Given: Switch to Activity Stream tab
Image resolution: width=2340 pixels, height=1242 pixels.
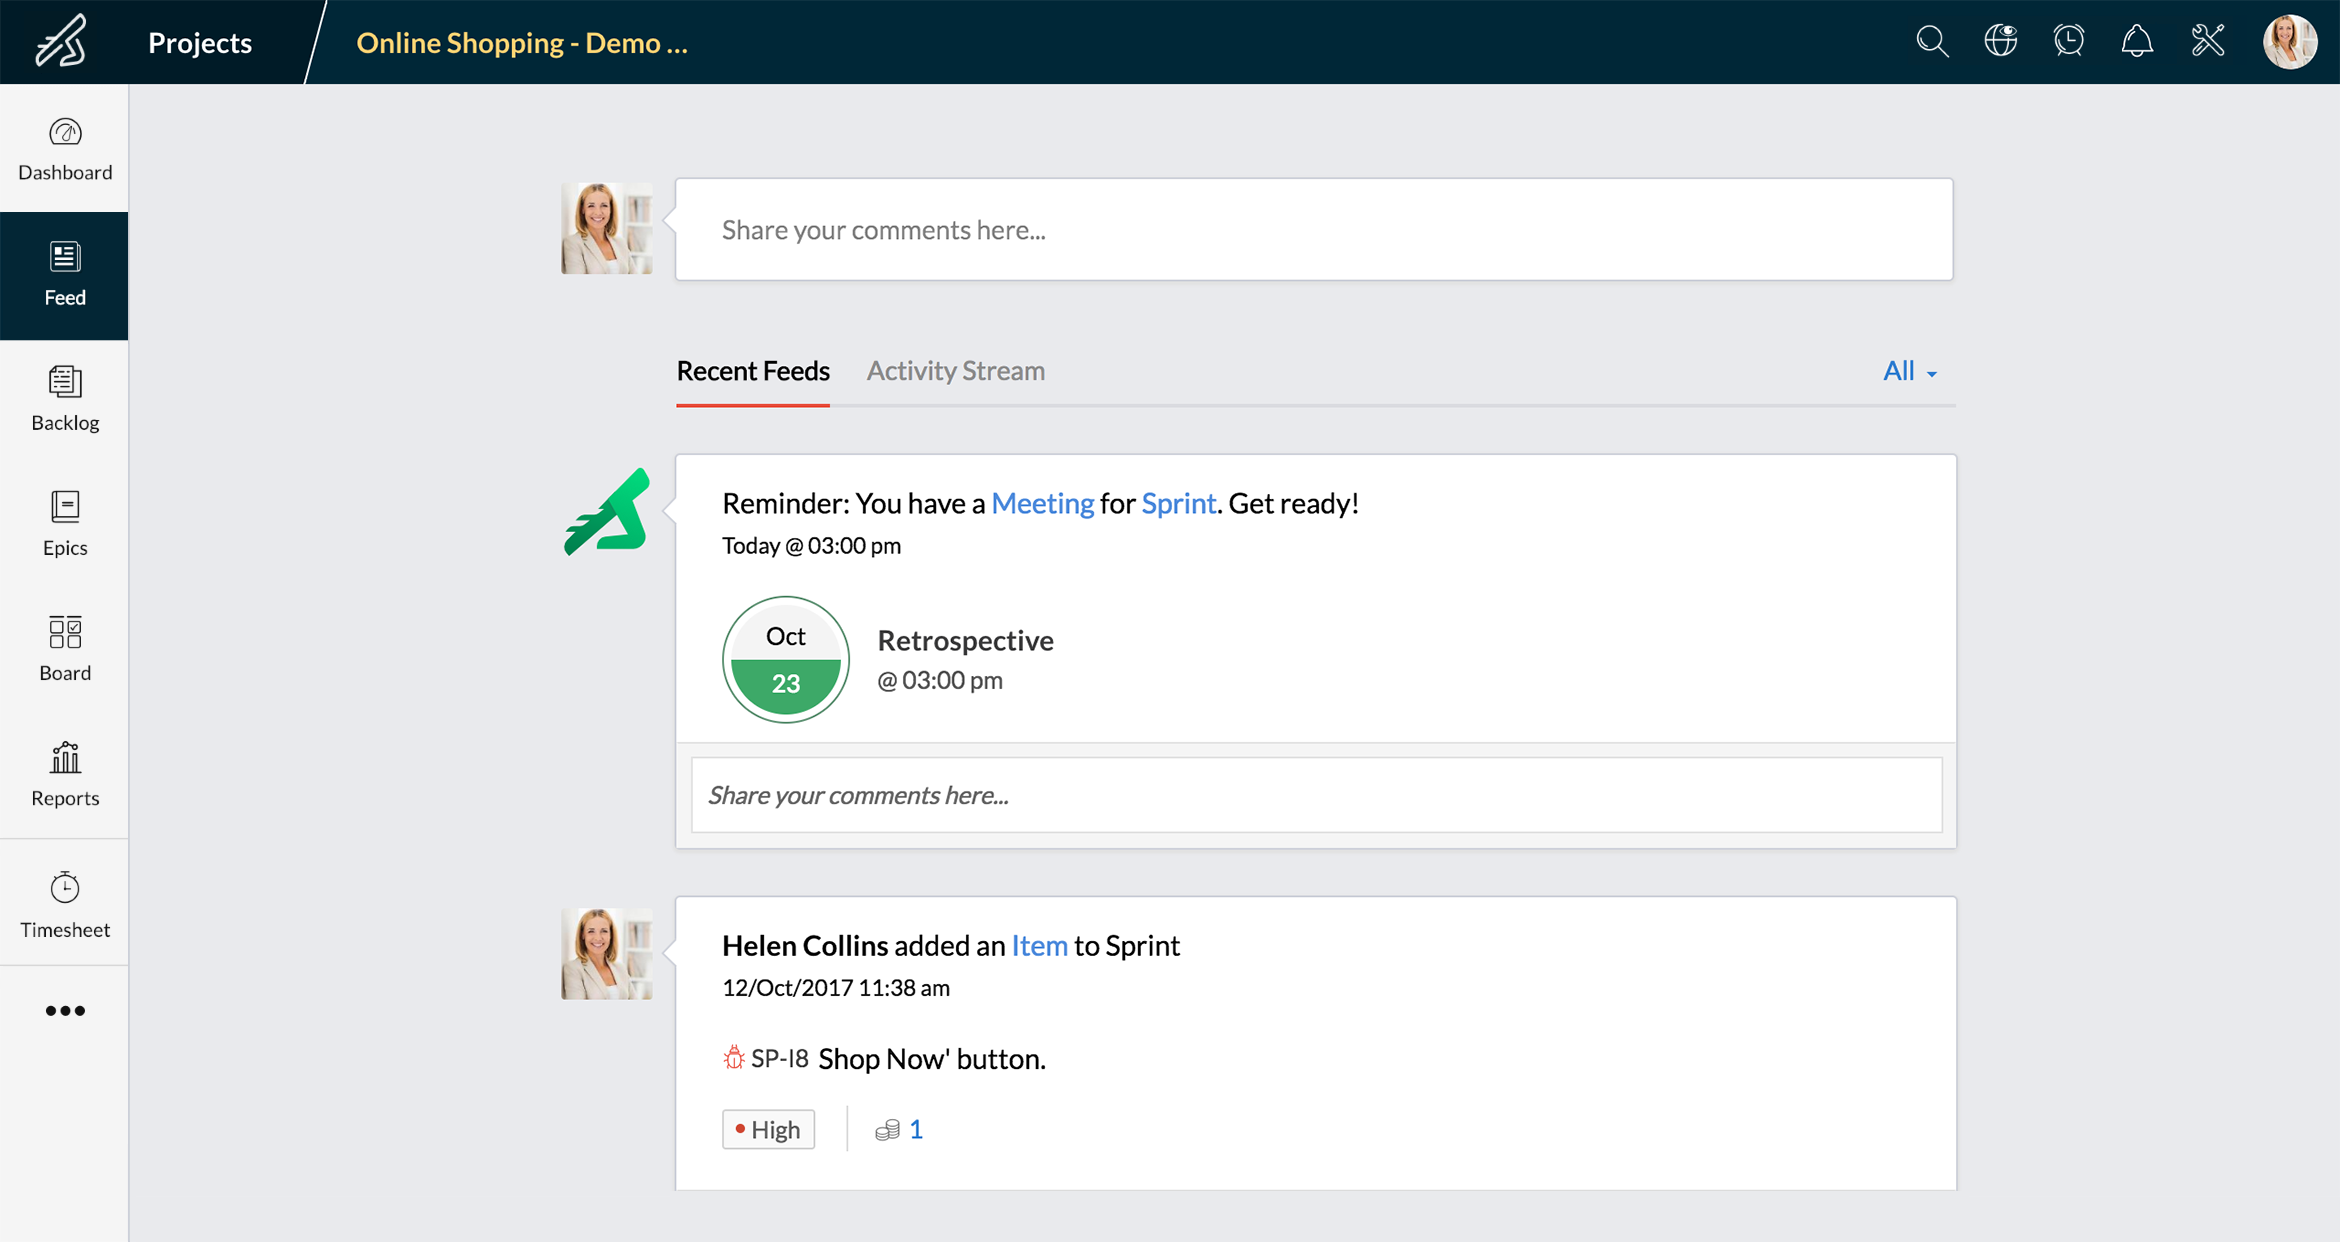Looking at the screenshot, I should click(956, 371).
